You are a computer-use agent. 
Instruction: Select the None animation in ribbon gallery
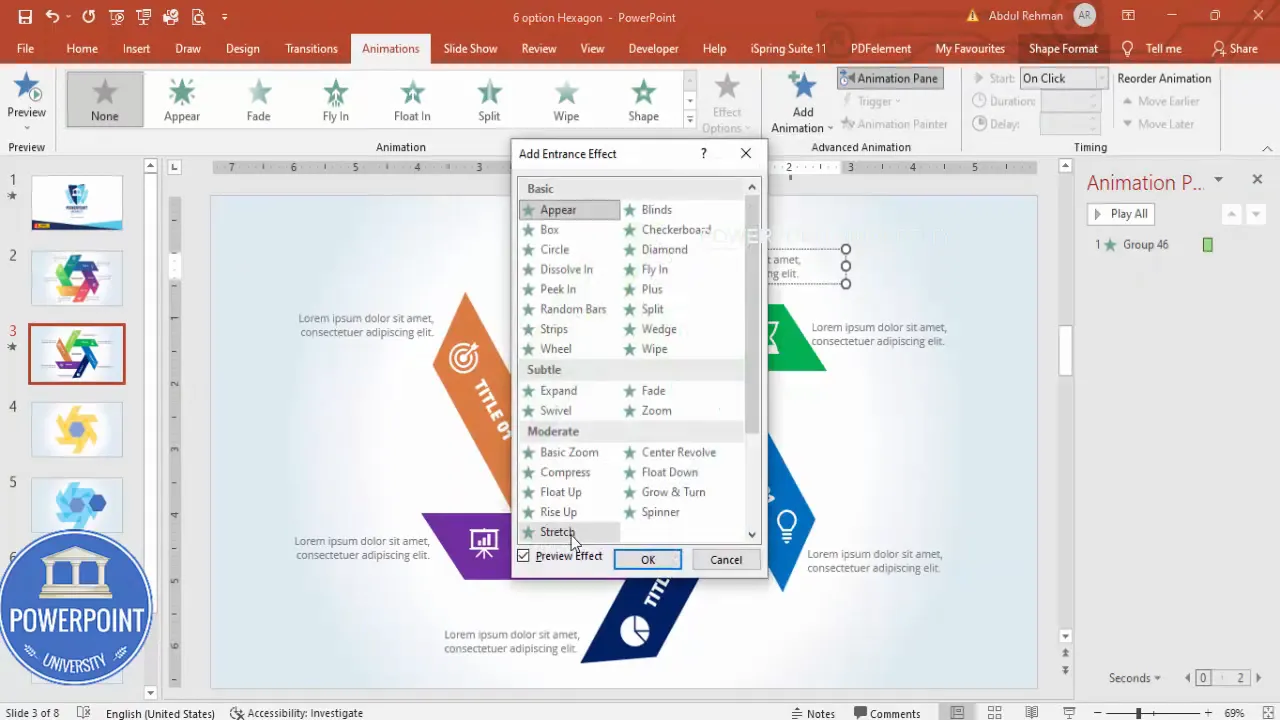[x=105, y=100]
